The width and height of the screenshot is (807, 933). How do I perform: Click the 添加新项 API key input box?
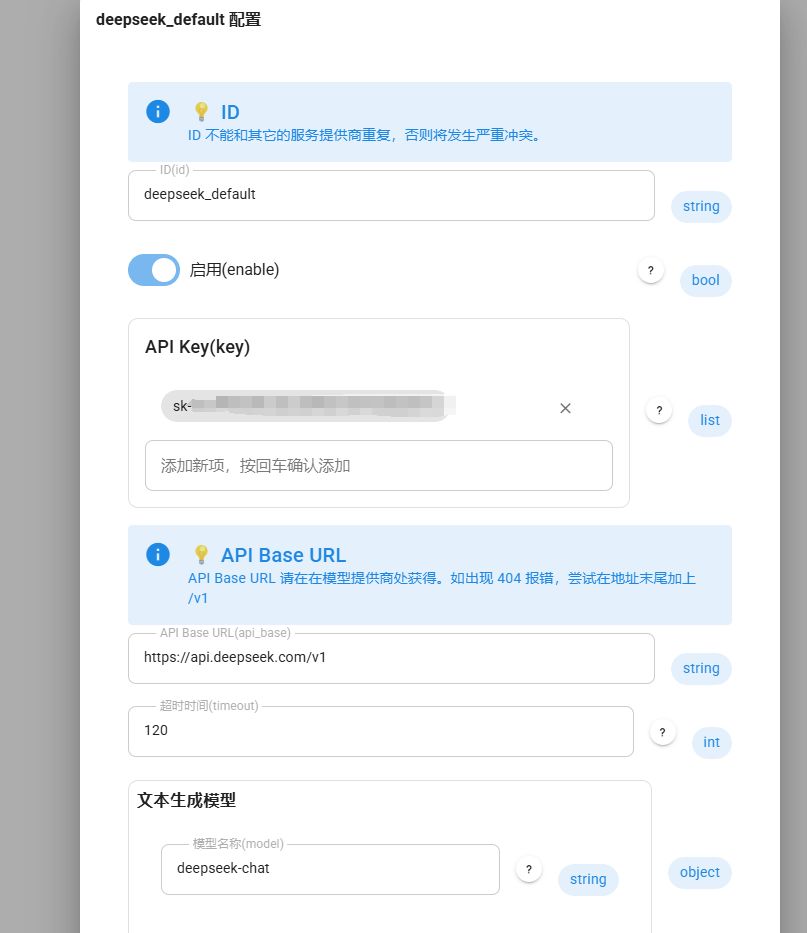(x=379, y=465)
